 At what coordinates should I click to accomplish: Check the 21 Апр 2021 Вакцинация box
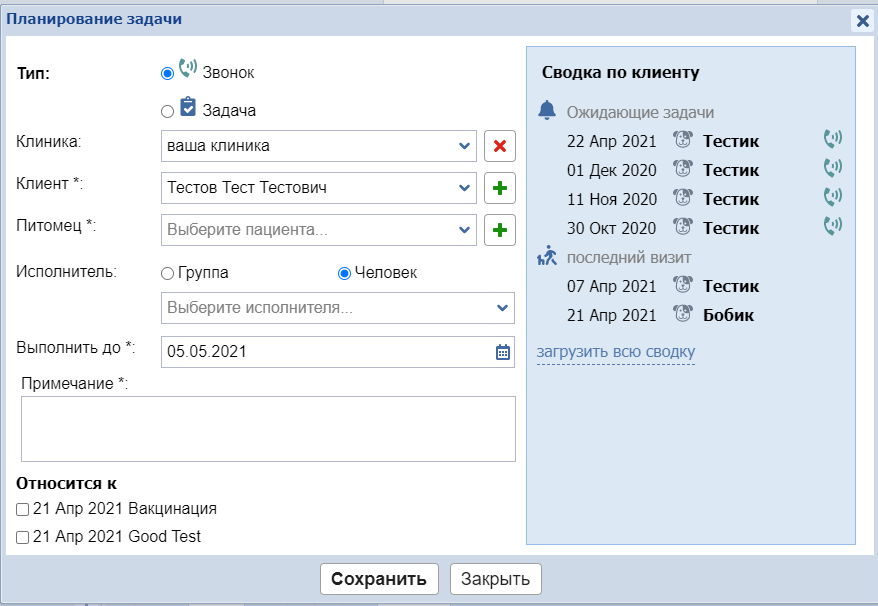[x=23, y=509]
